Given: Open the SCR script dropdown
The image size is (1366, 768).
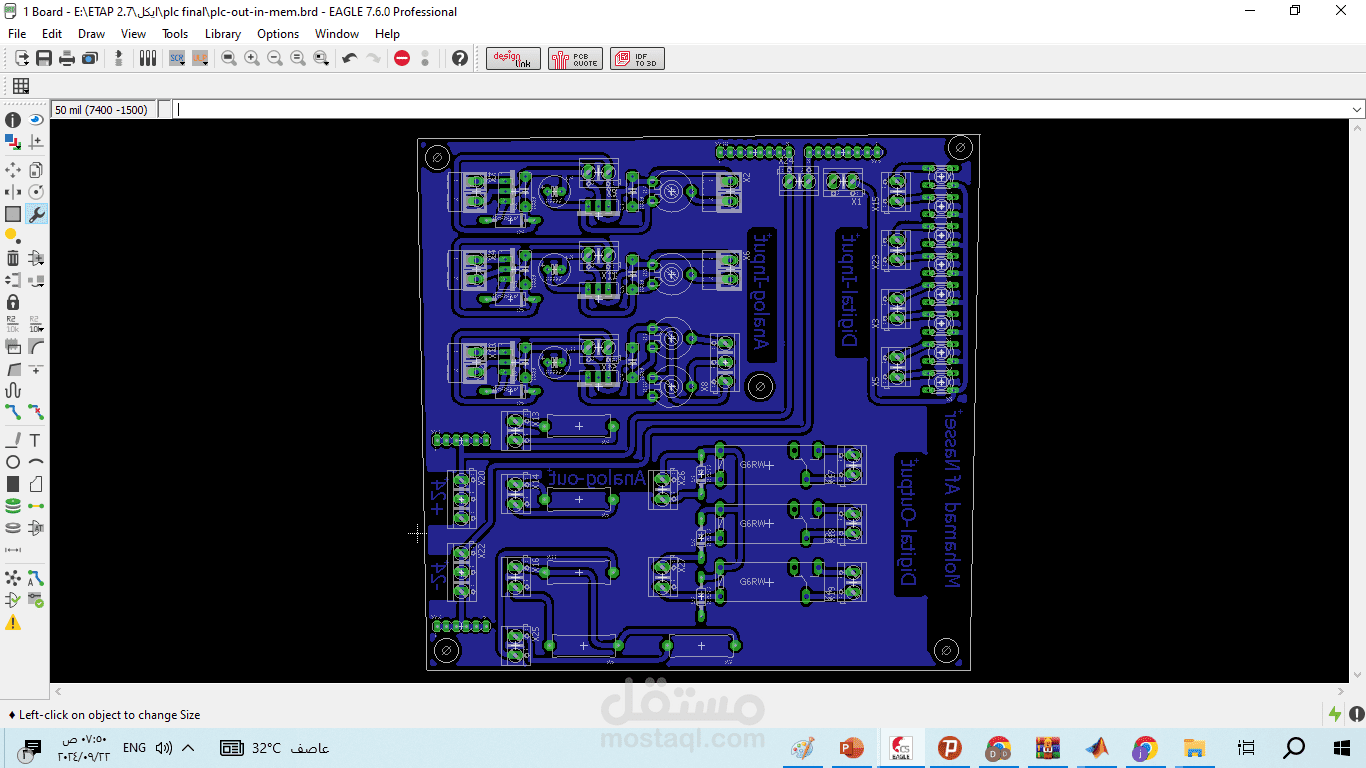Looking at the screenshot, I should (x=177, y=59).
